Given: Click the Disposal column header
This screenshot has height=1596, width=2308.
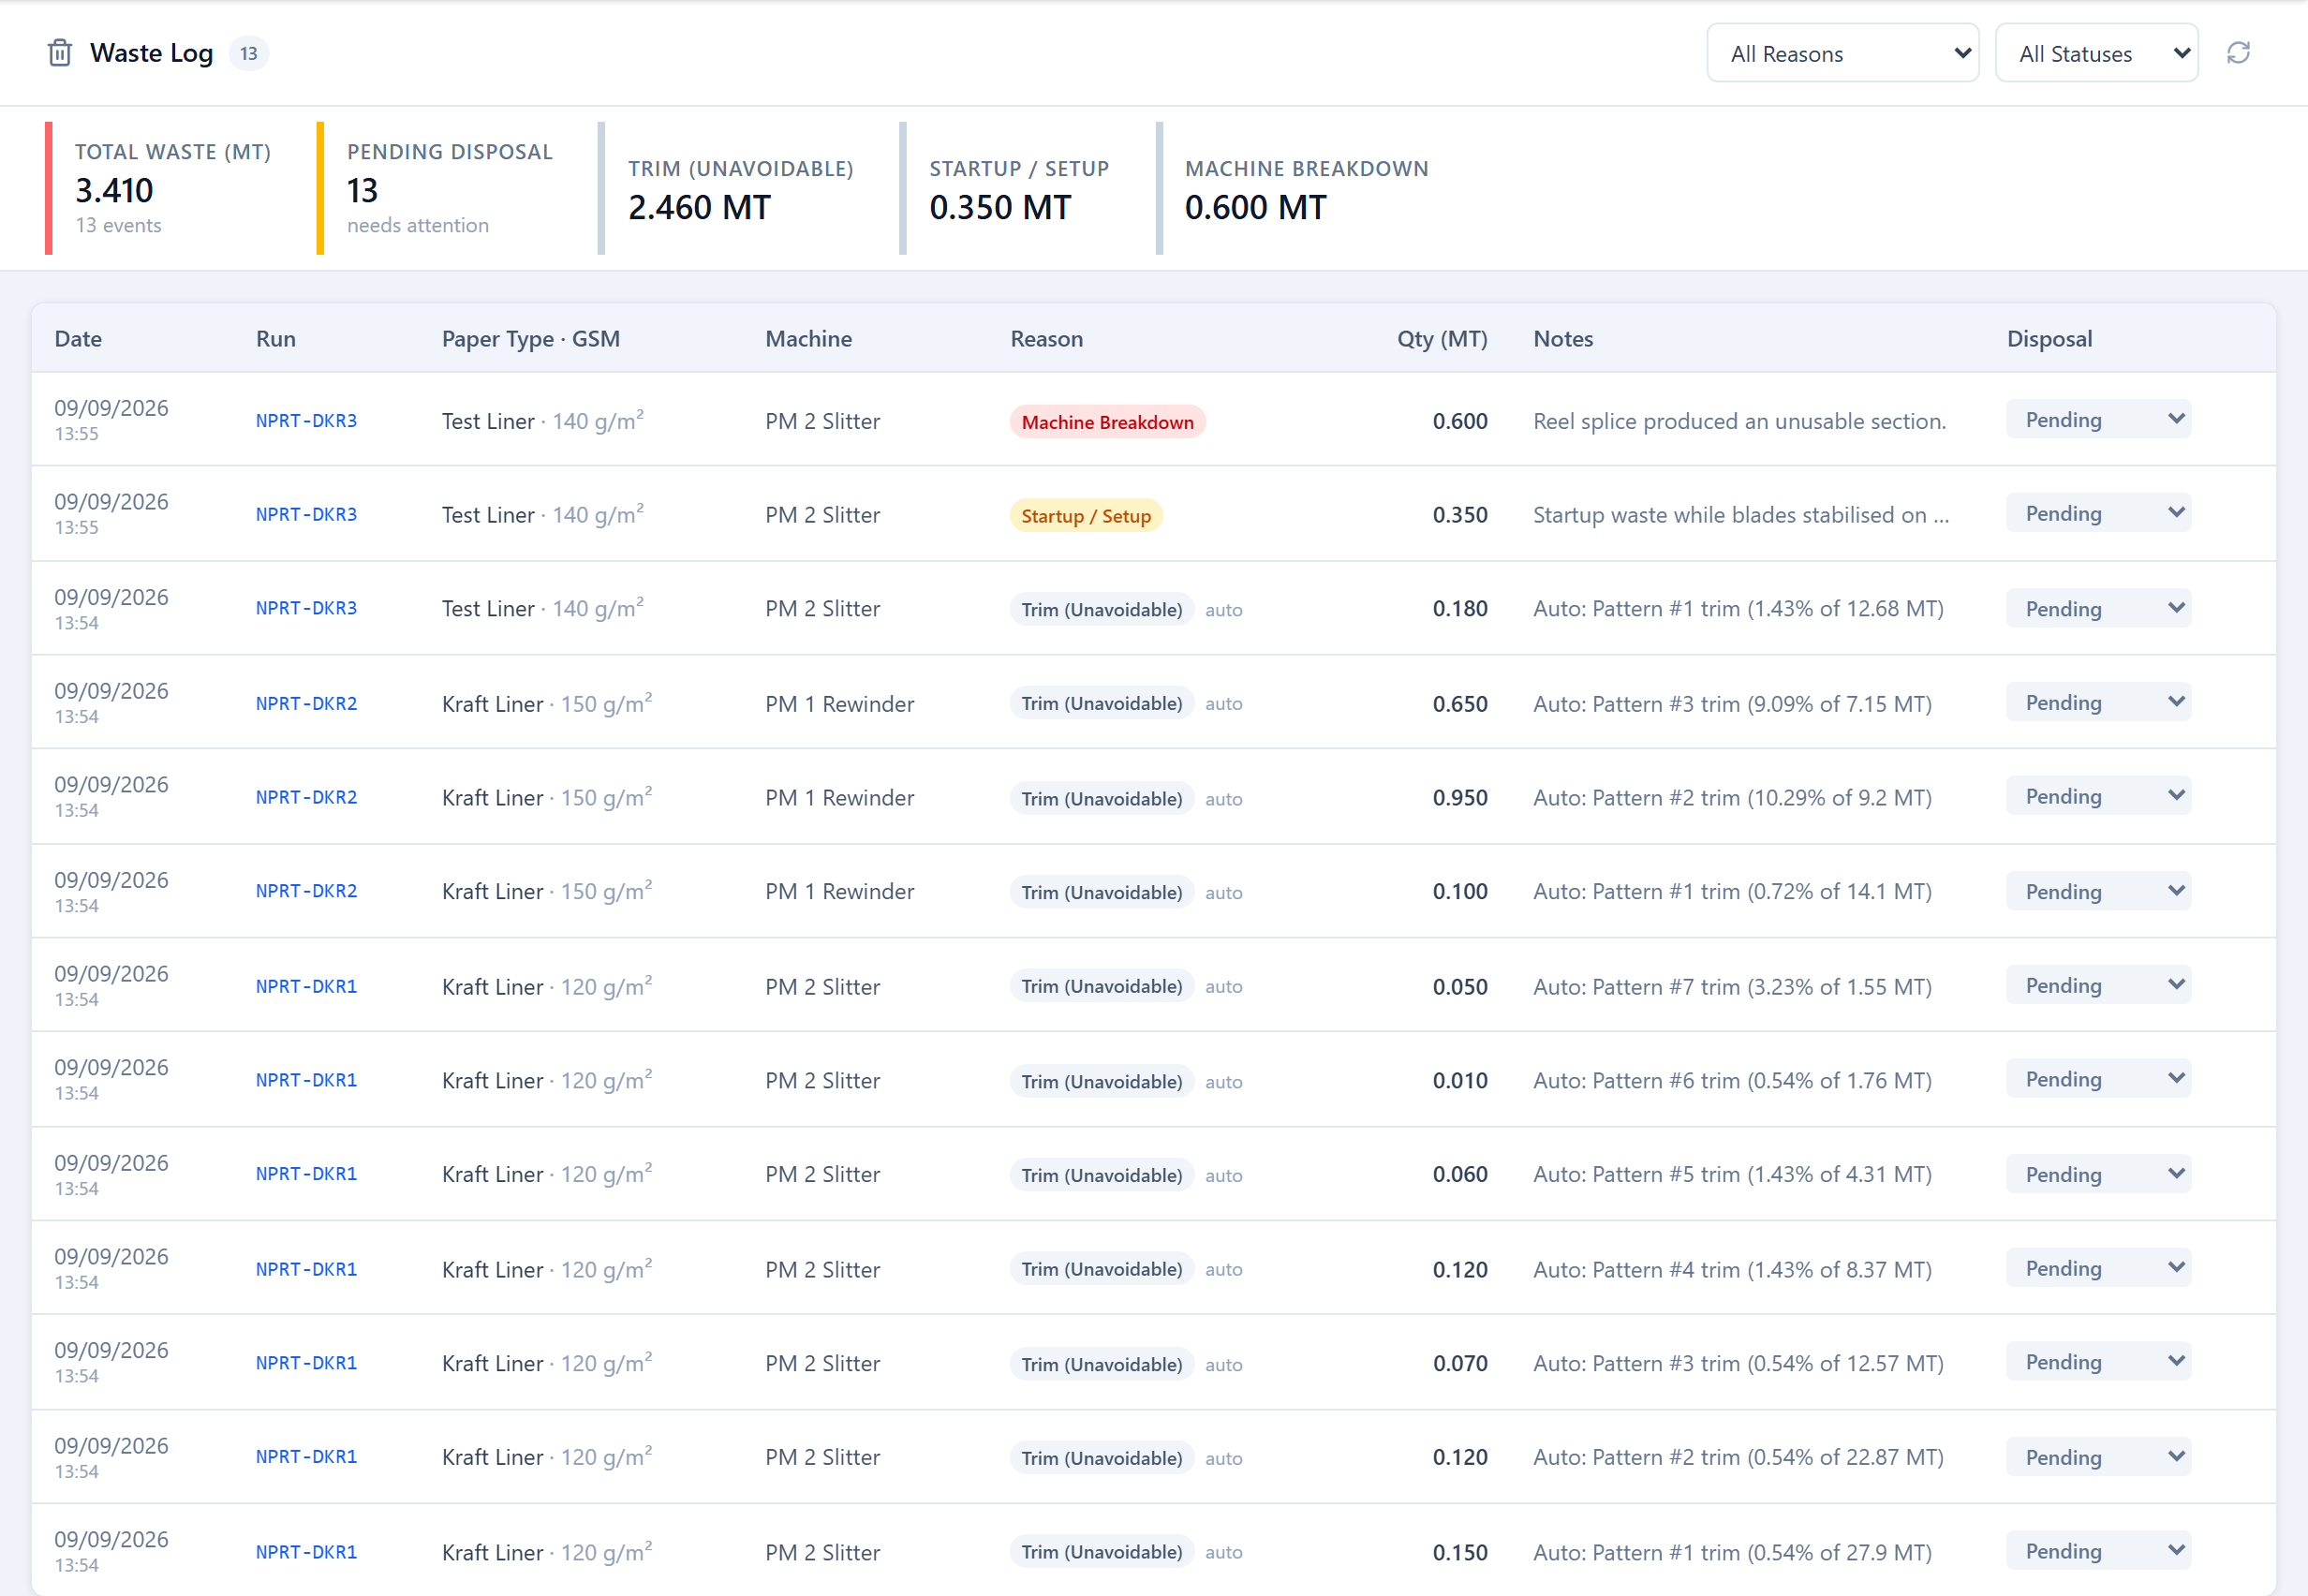Looking at the screenshot, I should coord(2049,339).
